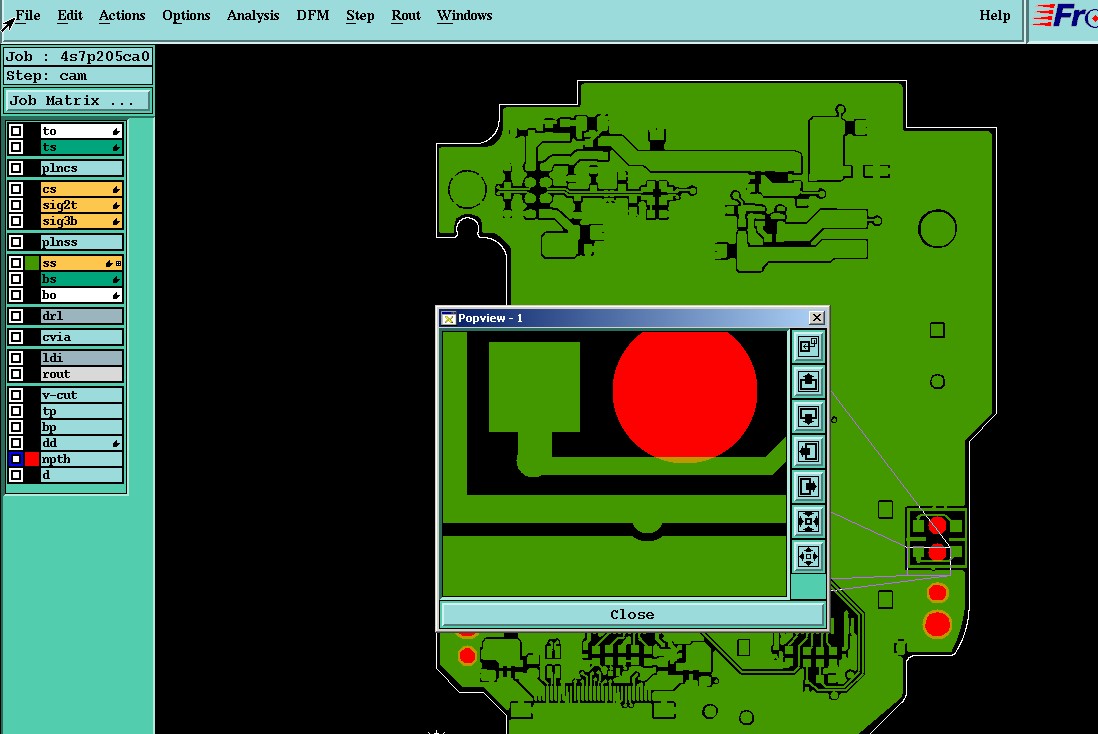Toggle the display checkbox for layer 'ss'
Viewport: 1098px width, 734px height.
pyautogui.click(x=16, y=263)
